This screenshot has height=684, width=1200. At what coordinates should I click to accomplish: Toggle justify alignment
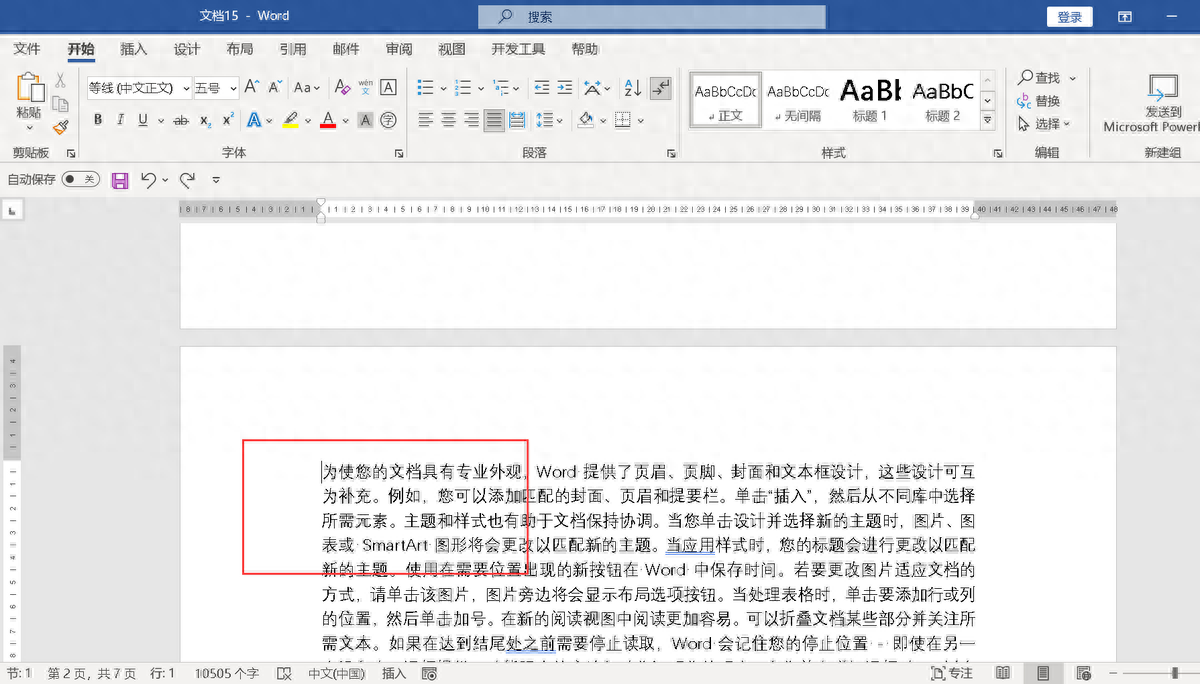[494, 120]
